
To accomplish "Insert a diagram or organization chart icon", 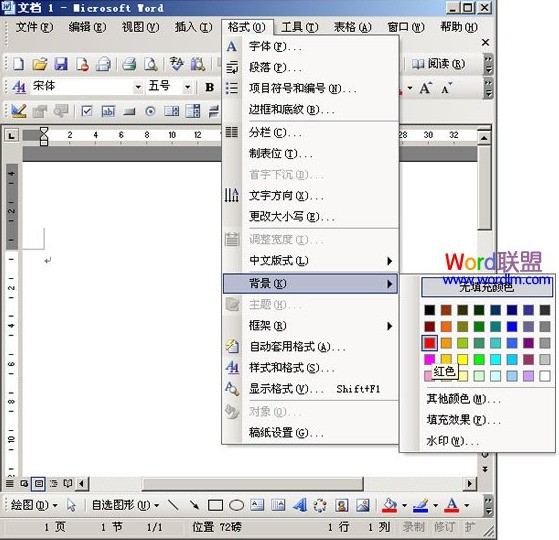I will click(320, 505).
